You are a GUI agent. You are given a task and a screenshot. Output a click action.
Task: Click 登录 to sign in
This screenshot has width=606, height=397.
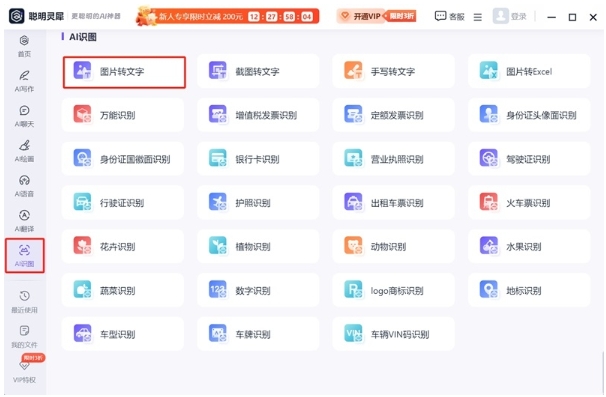click(510, 17)
